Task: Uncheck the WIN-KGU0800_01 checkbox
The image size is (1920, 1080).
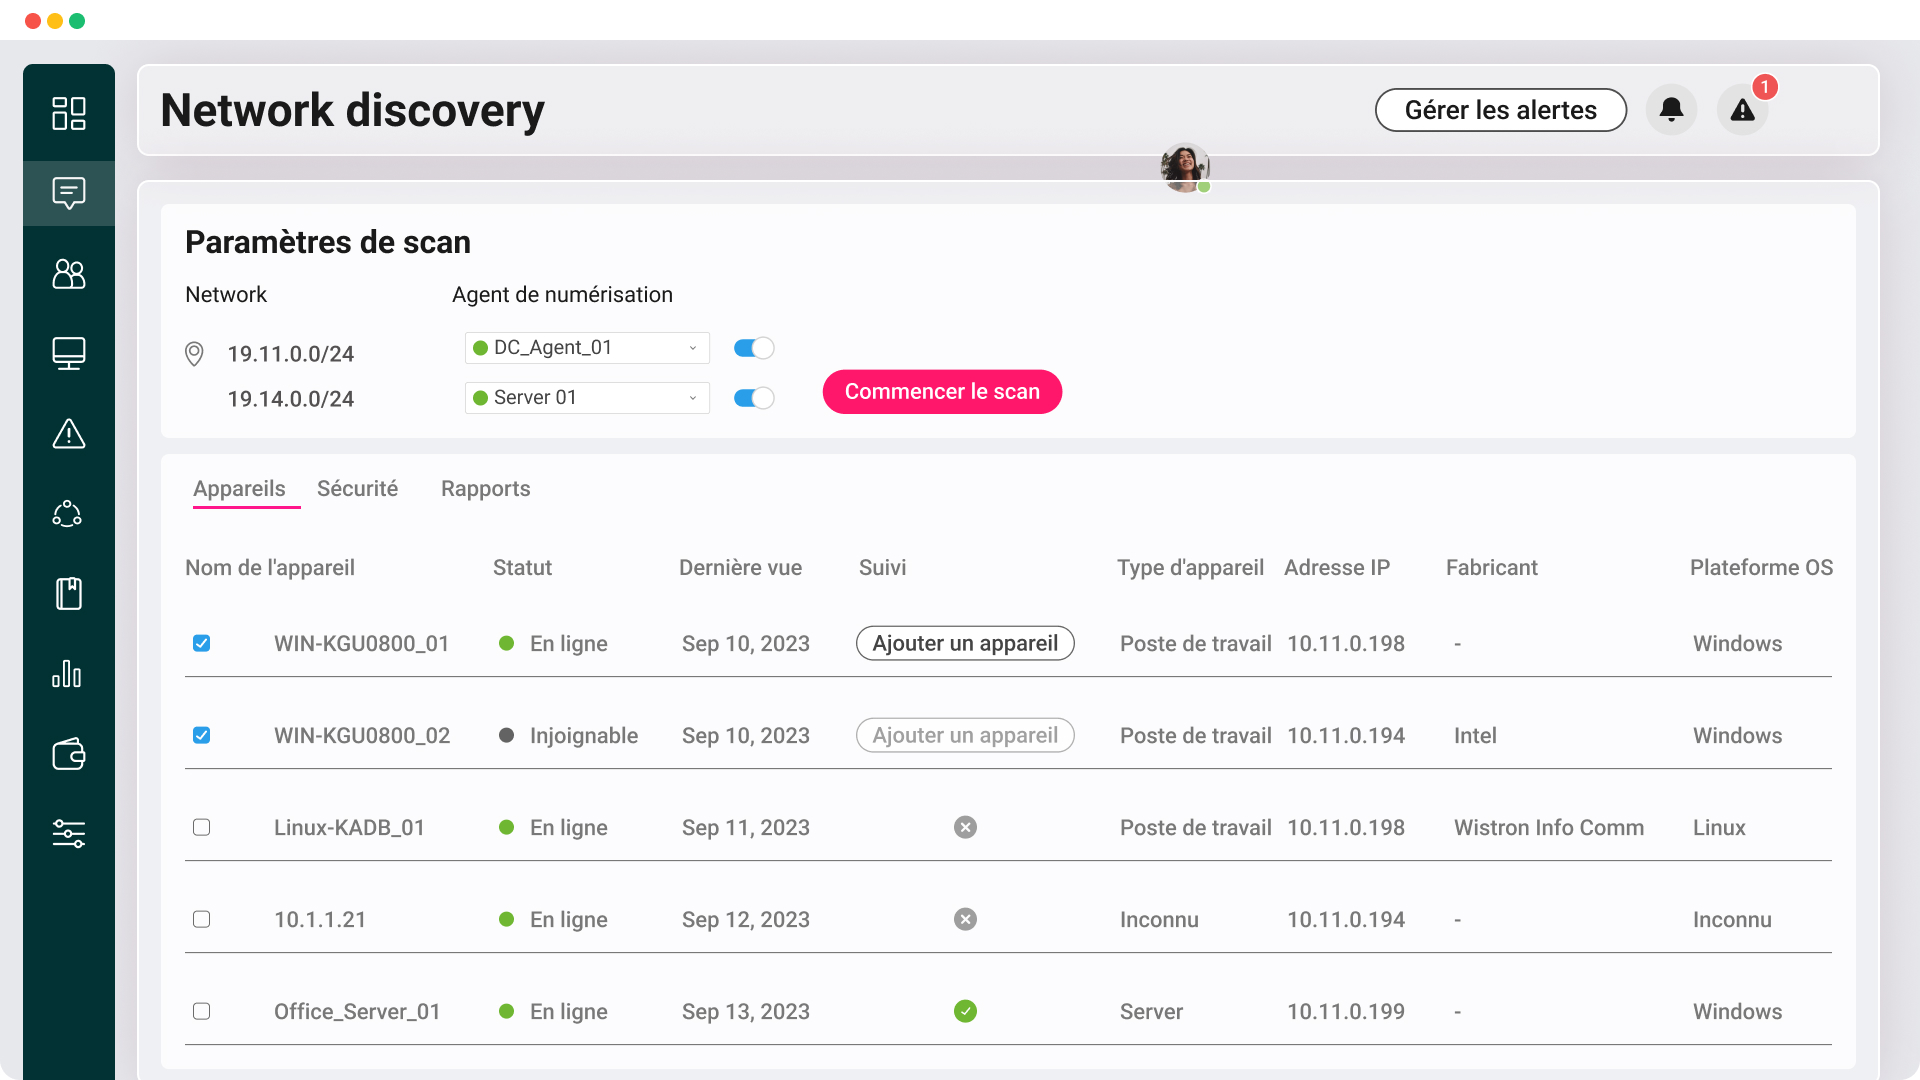Action: (201, 643)
